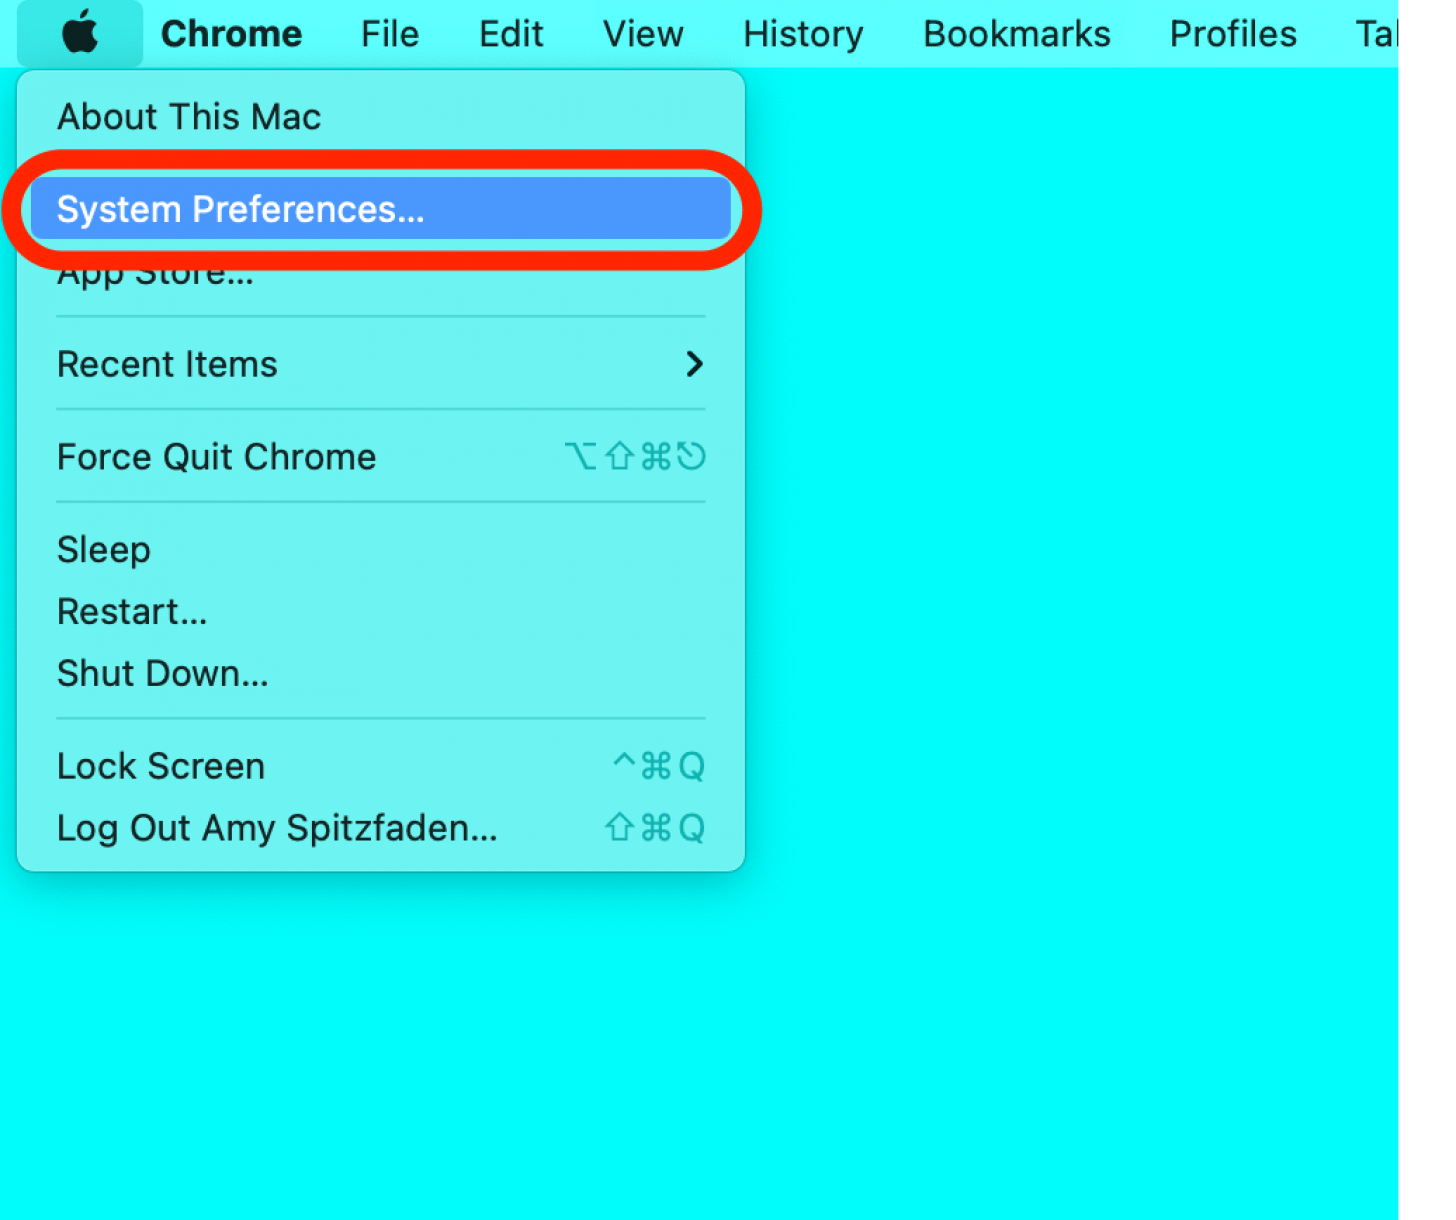Open the Profiles menu
The width and height of the screenshot is (1456, 1220).
point(1232,33)
